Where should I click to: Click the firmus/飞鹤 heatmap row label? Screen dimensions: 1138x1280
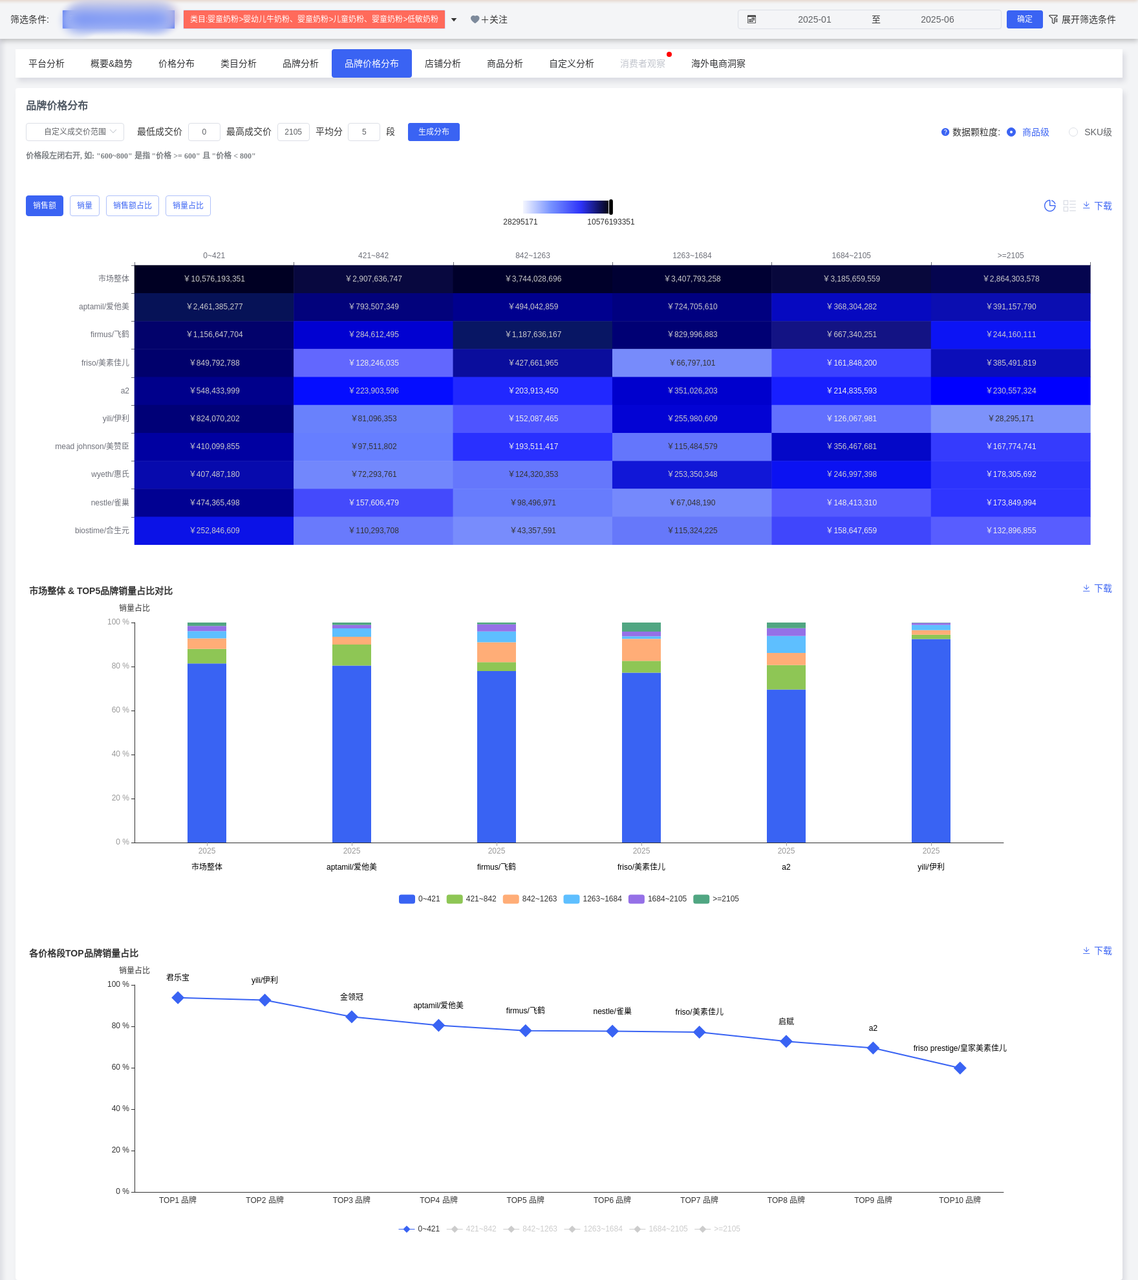[x=110, y=335]
